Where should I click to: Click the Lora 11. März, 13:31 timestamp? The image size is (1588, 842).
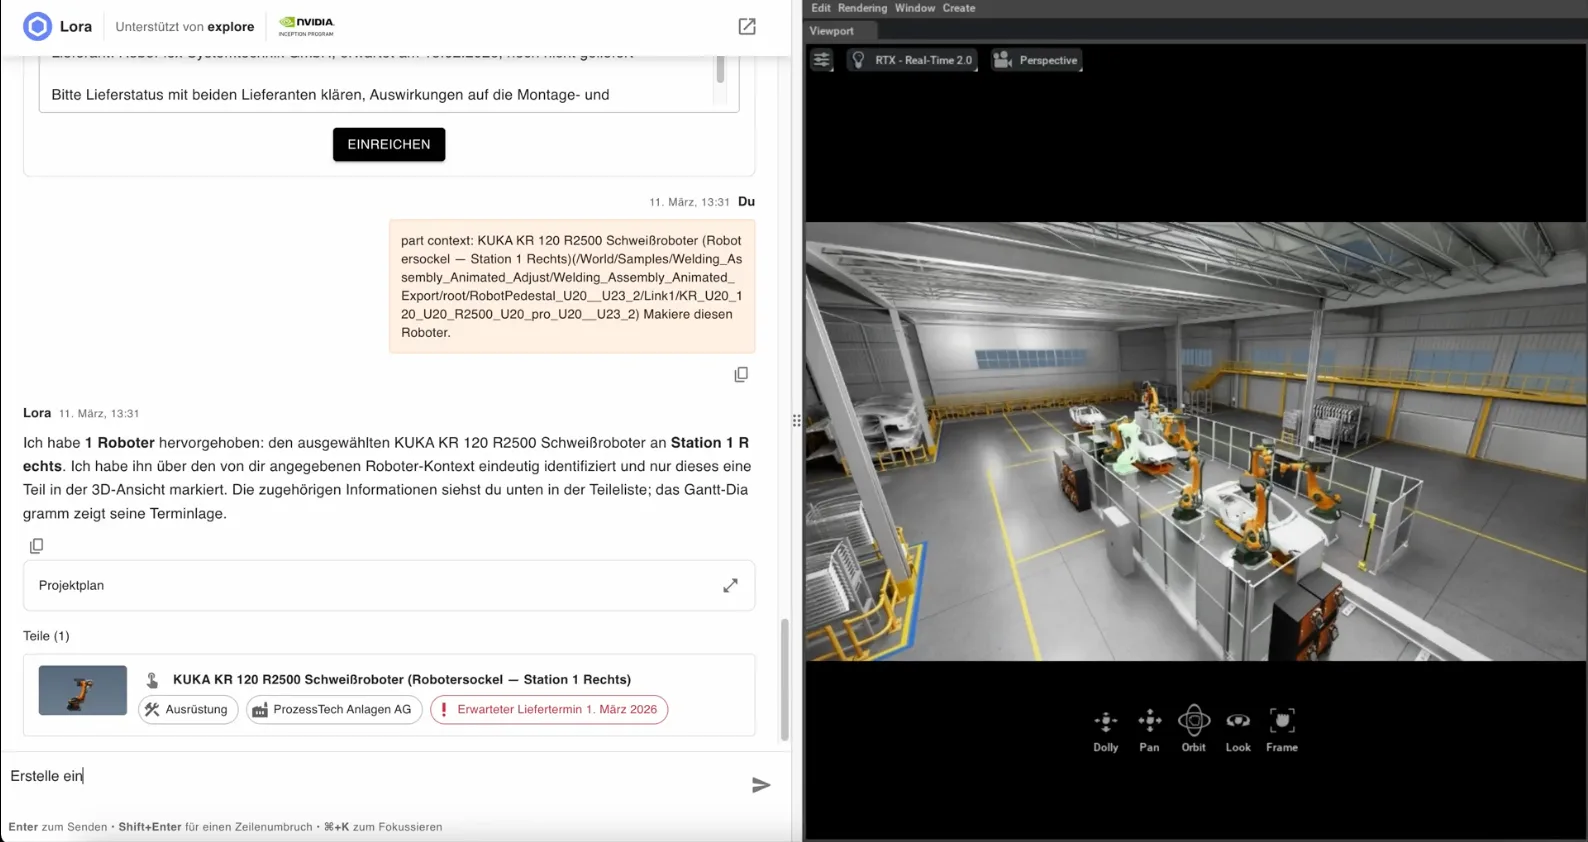[x=99, y=413]
